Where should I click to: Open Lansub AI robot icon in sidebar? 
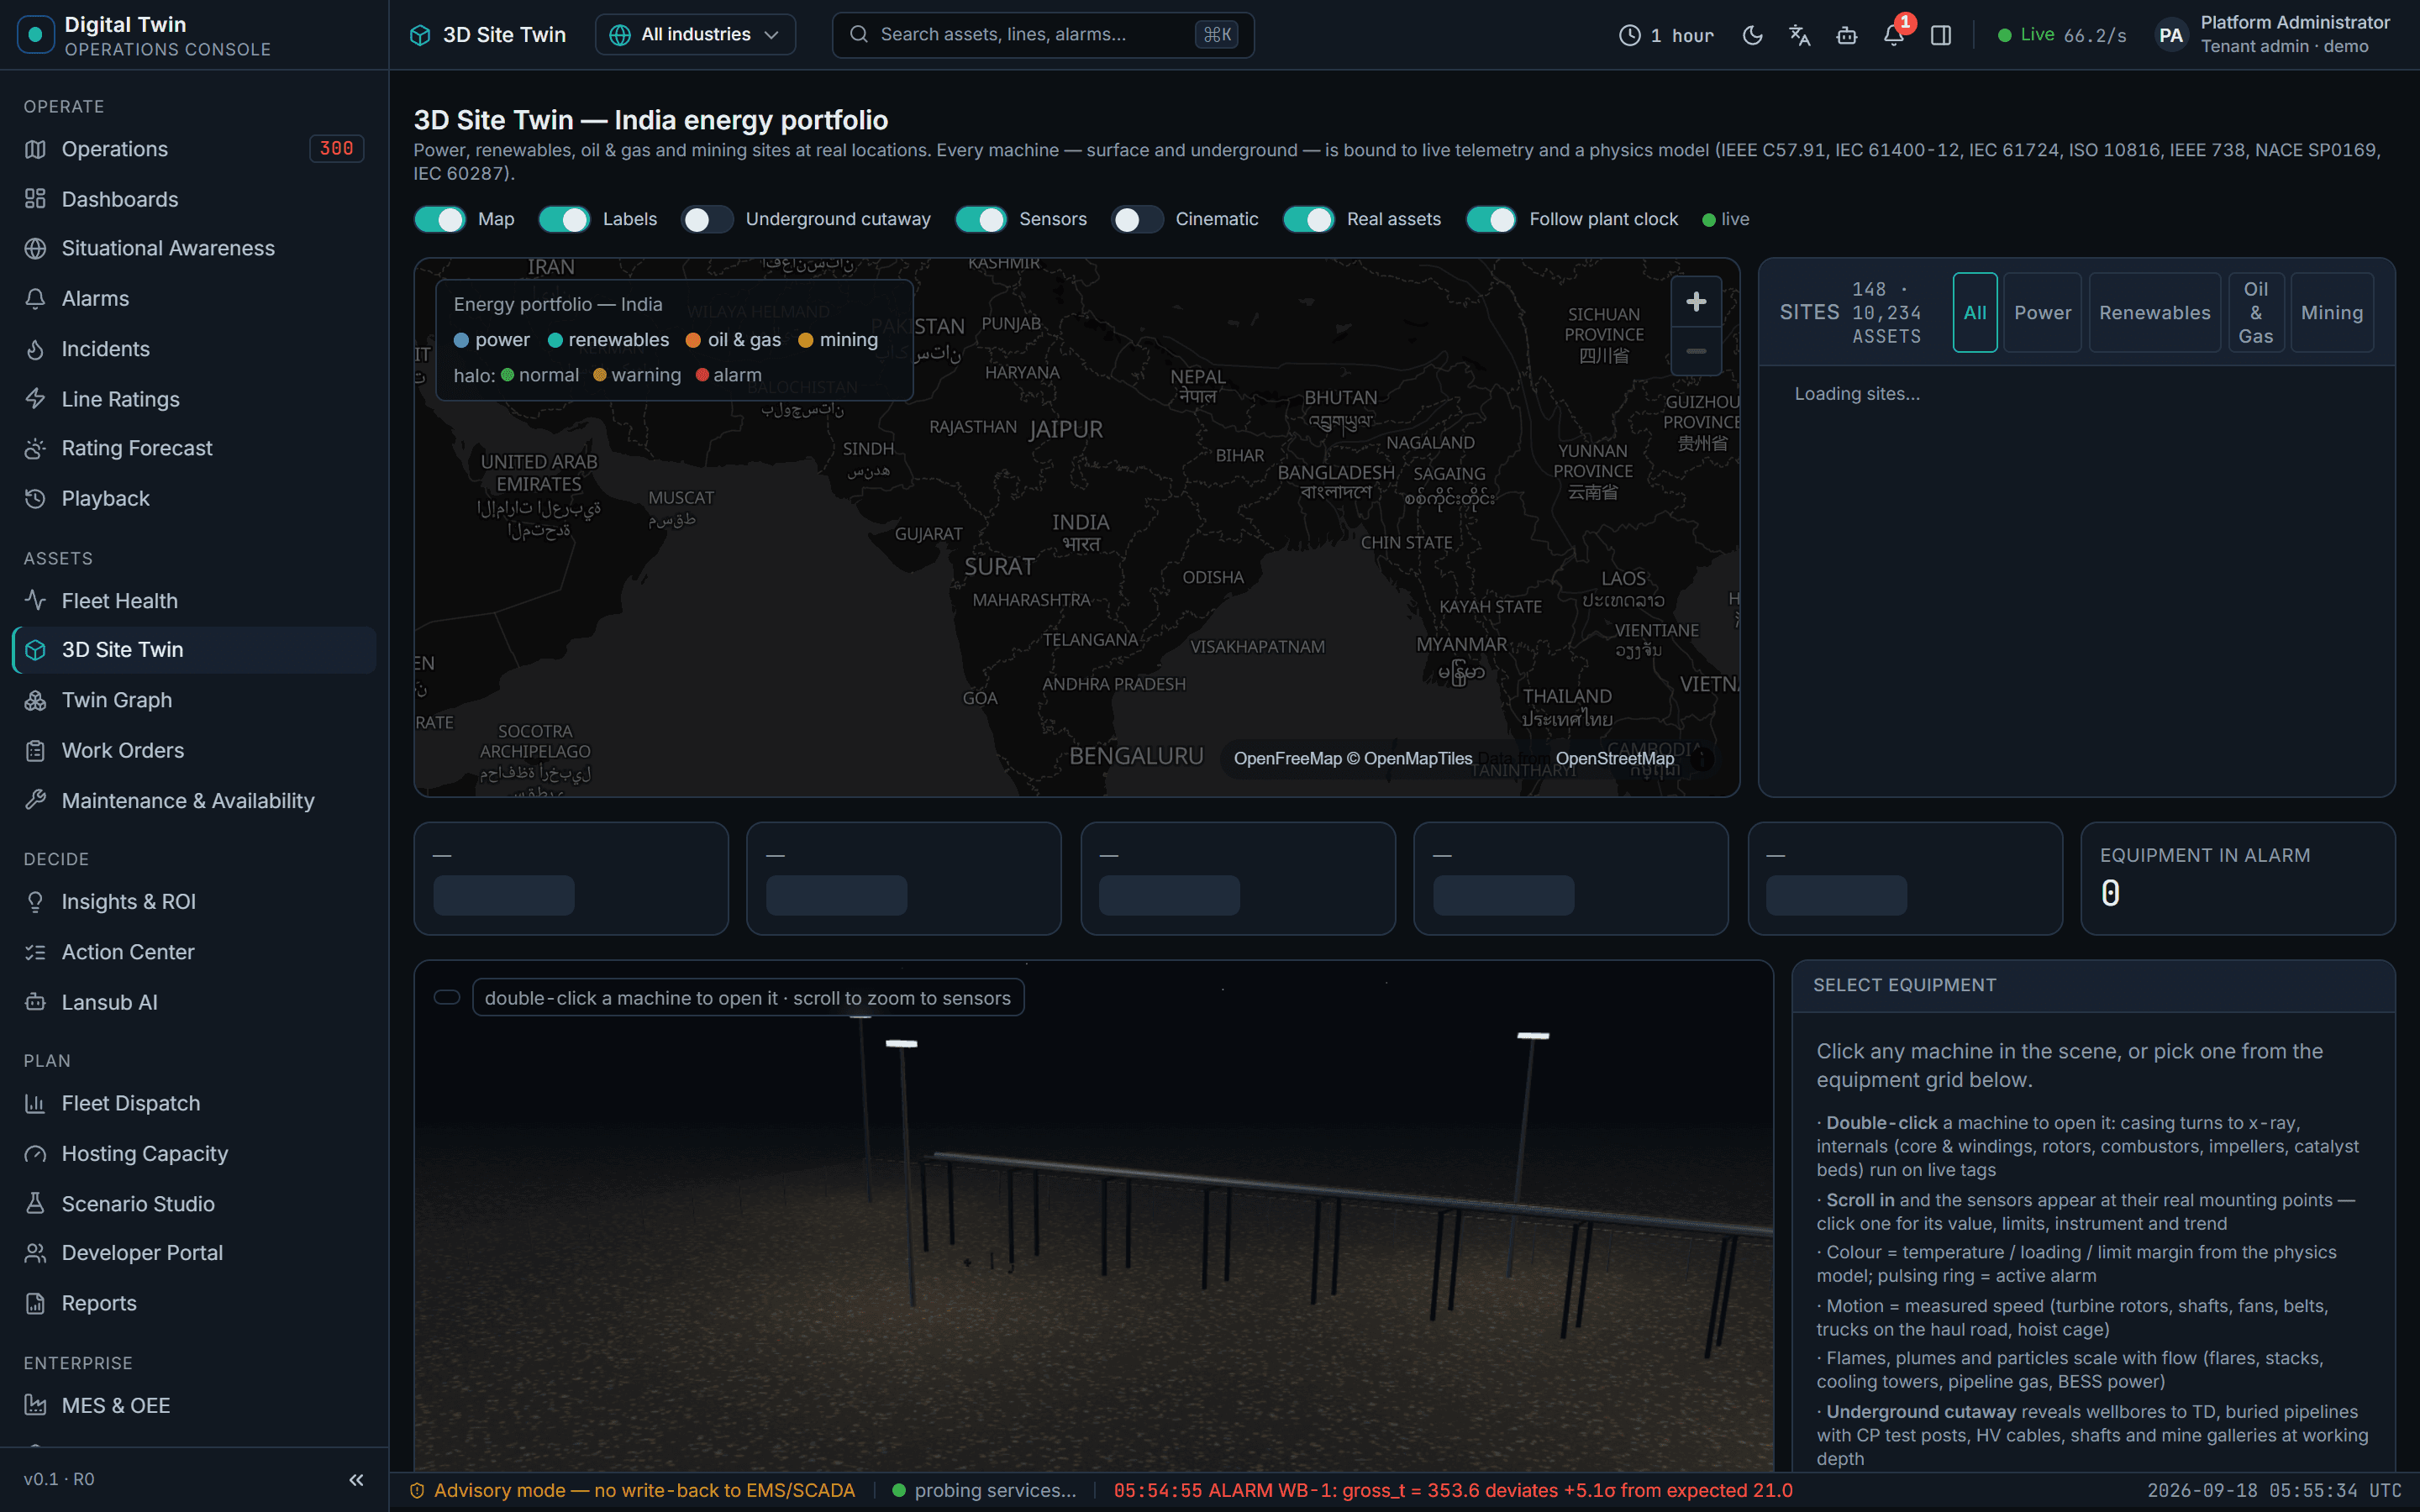point(36,1002)
